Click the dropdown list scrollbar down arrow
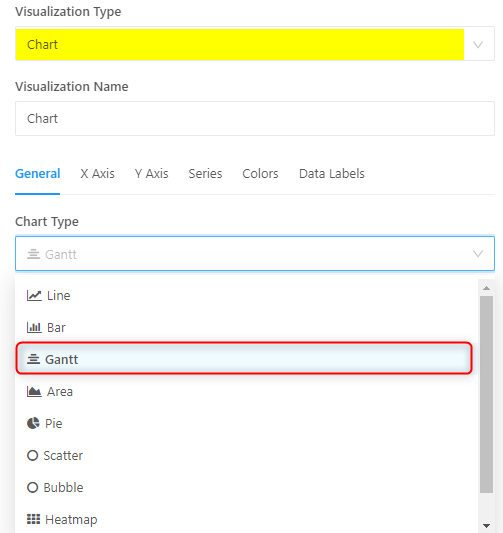Viewport: 503px width, 533px height. click(486, 526)
